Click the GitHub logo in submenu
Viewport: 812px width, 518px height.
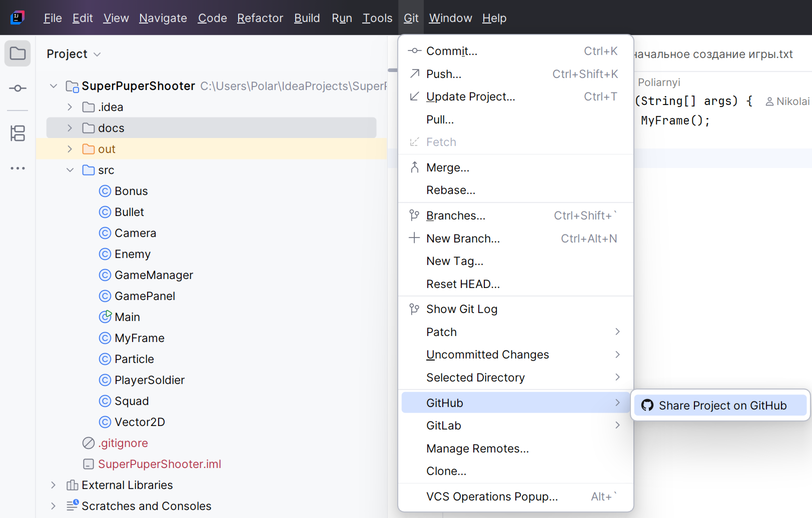647,405
